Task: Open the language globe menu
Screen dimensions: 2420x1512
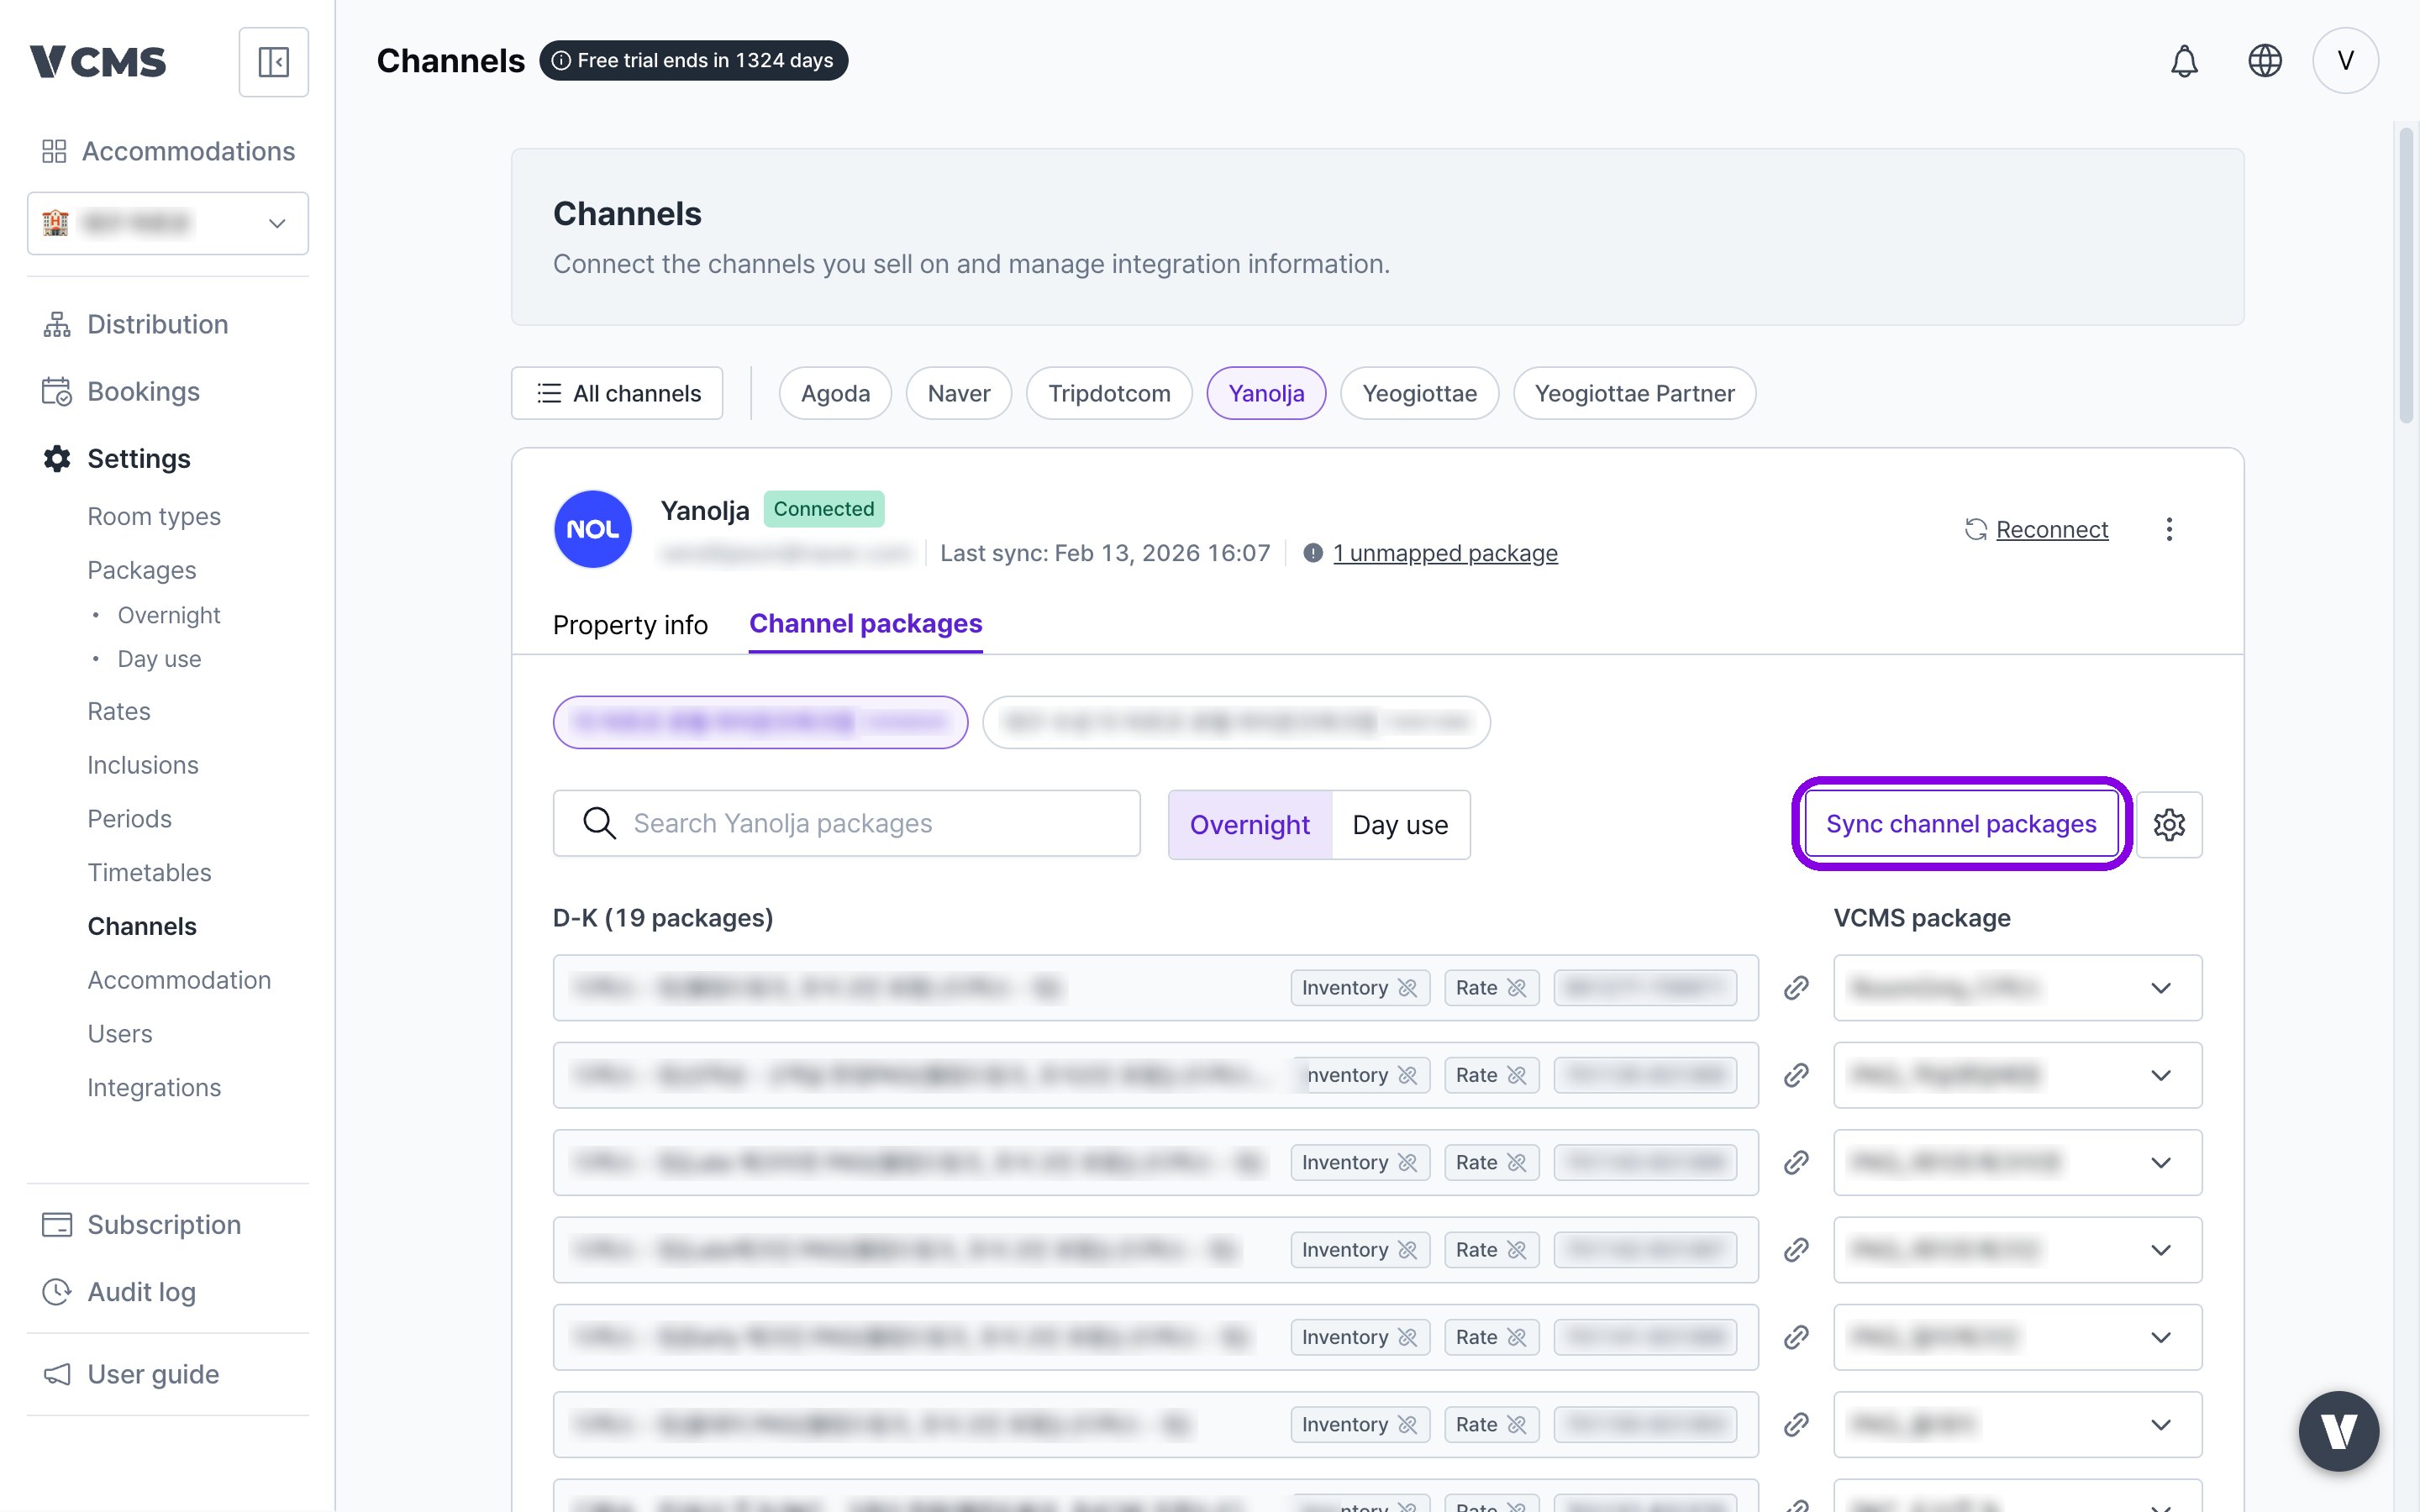Action: pyautogui.click(x=2264, y=61)
